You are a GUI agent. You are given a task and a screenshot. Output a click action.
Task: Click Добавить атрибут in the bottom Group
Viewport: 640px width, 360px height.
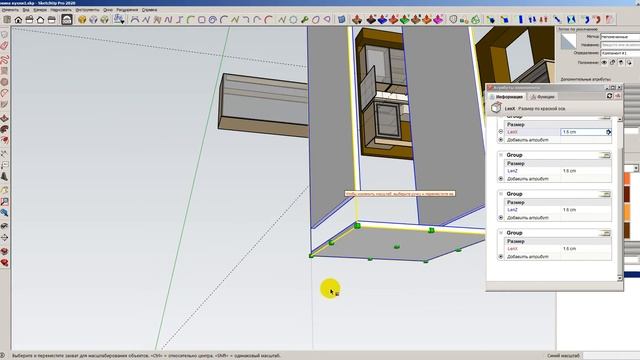(528, 256)
